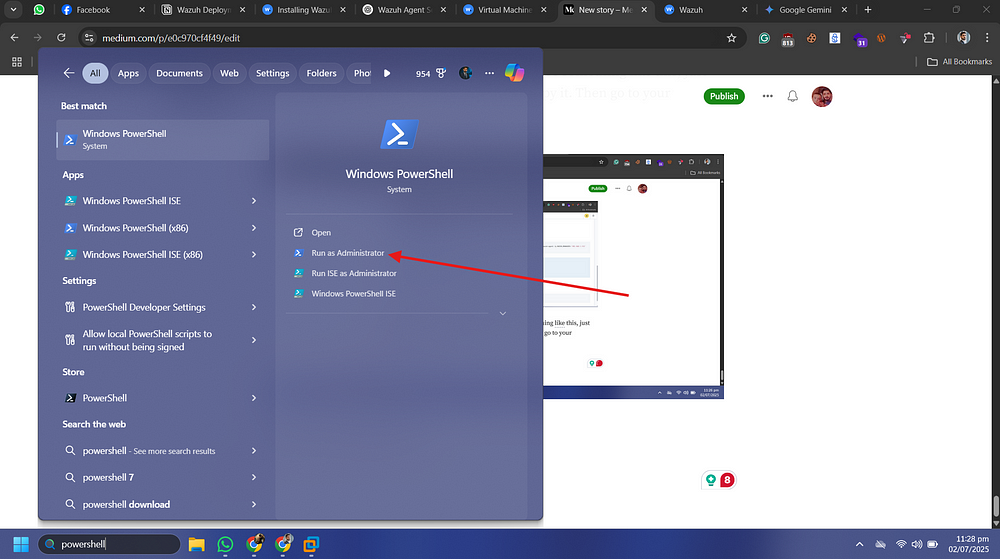Open PowerShell store app result

tap(105, 398)
